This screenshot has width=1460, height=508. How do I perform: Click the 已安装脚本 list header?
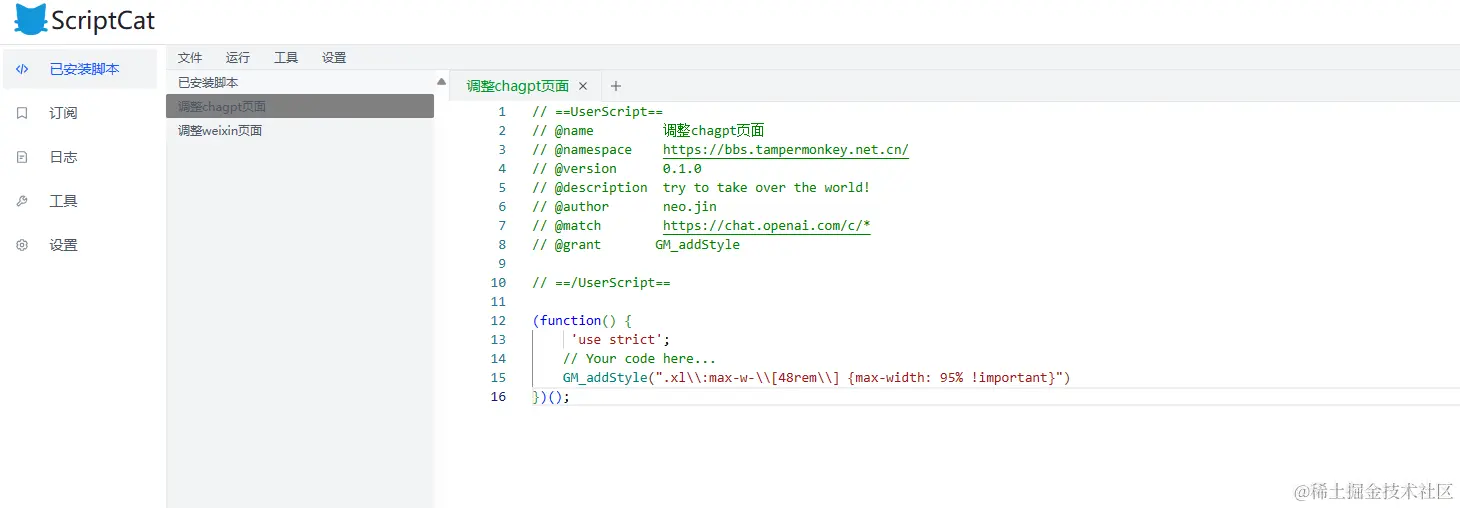208,82
